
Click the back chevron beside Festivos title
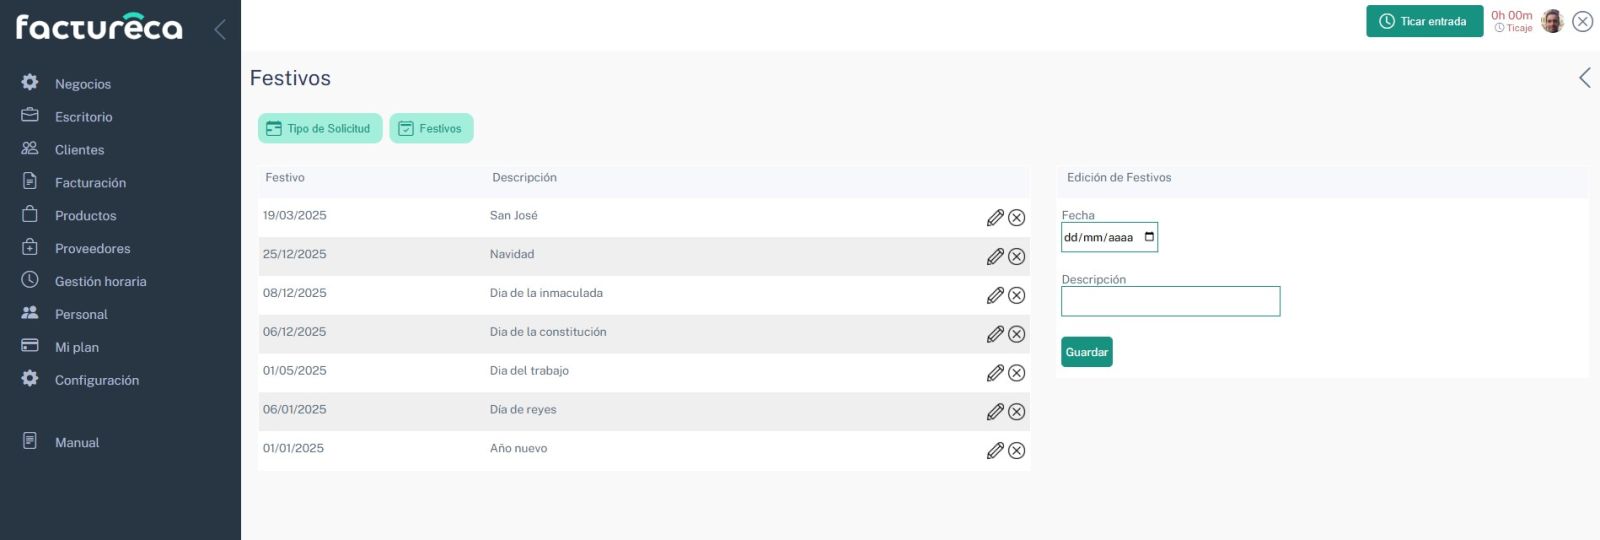(x=1584, y=78)
